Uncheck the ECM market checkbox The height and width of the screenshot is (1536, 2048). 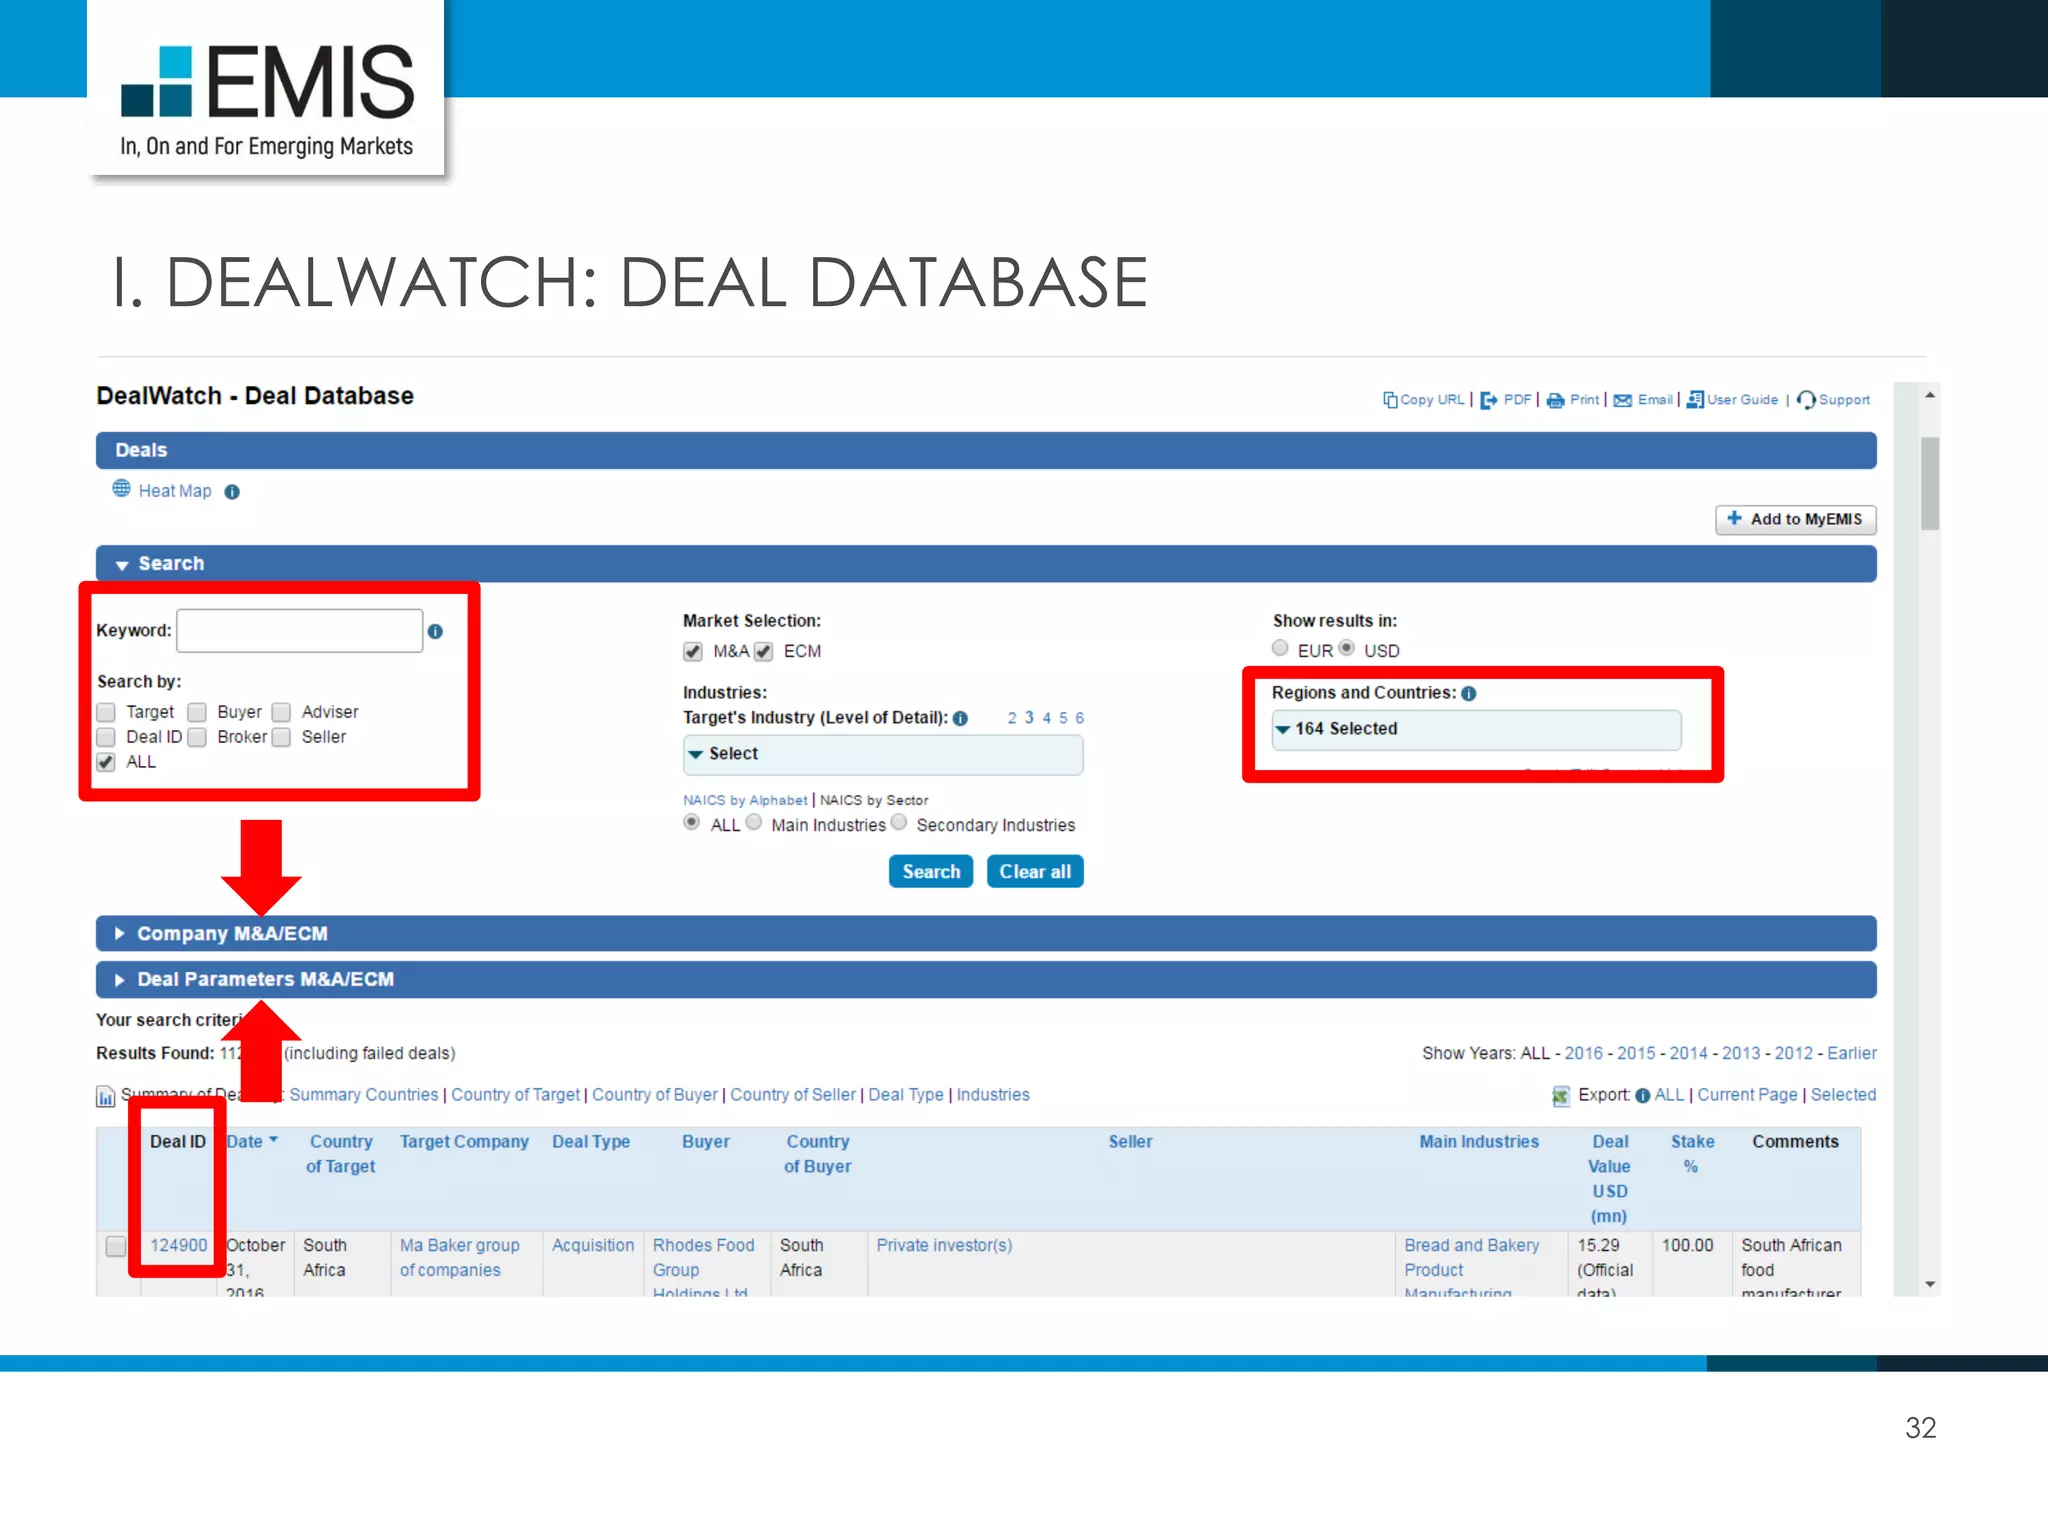[763, 652]
